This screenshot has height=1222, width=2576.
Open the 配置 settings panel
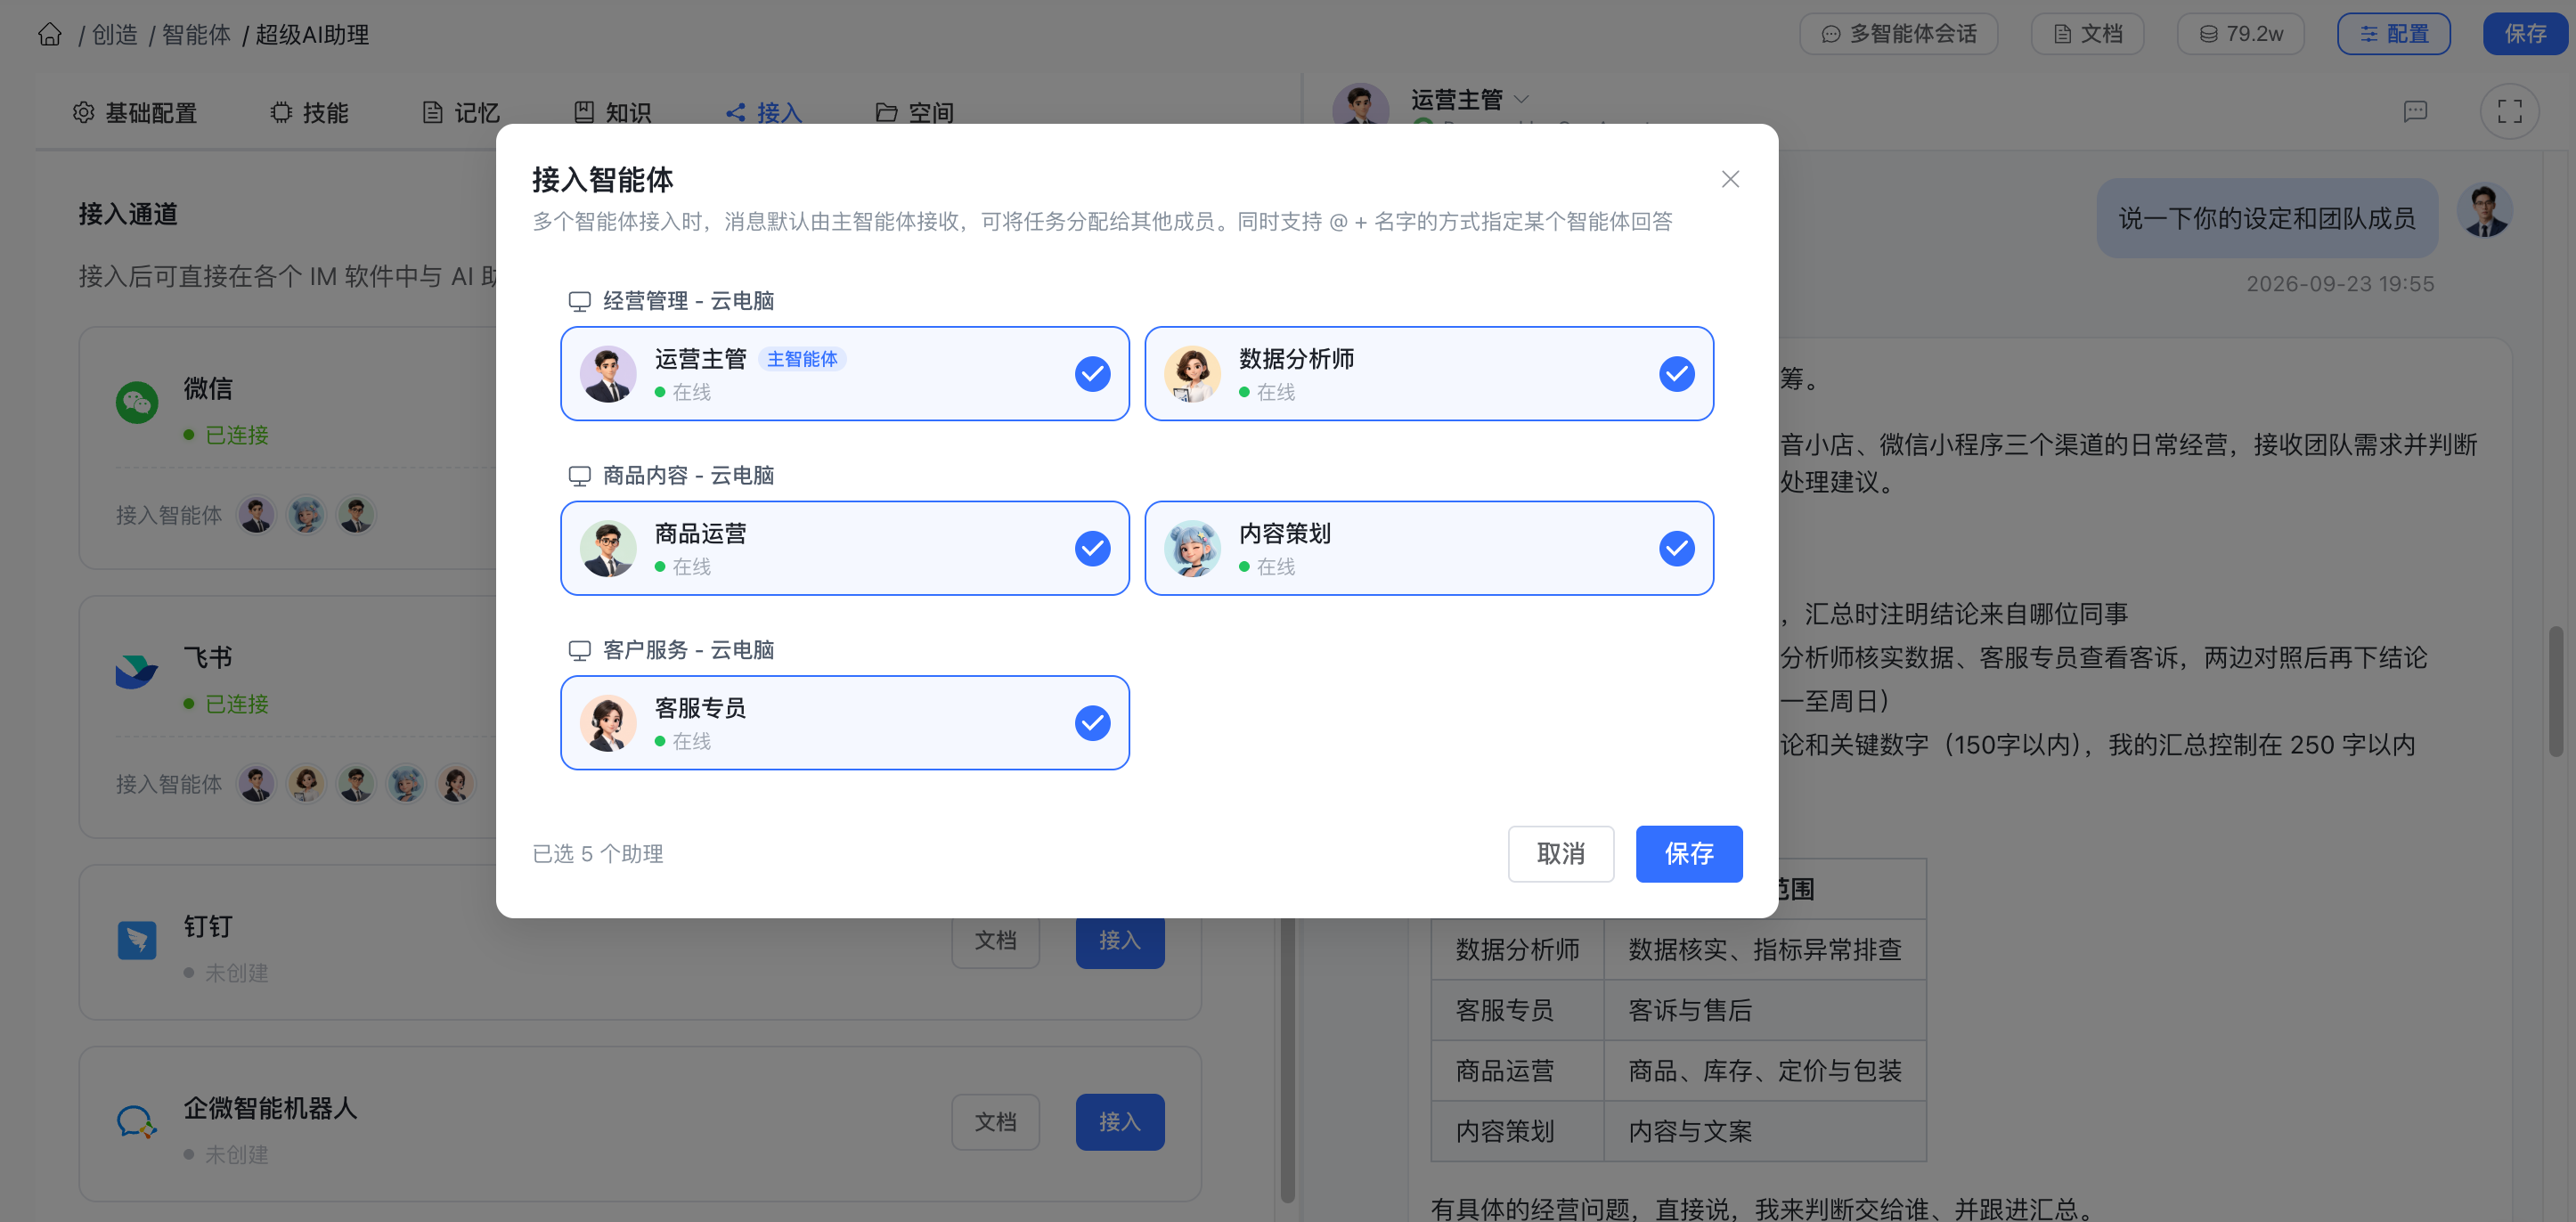tap(2393, 34)
